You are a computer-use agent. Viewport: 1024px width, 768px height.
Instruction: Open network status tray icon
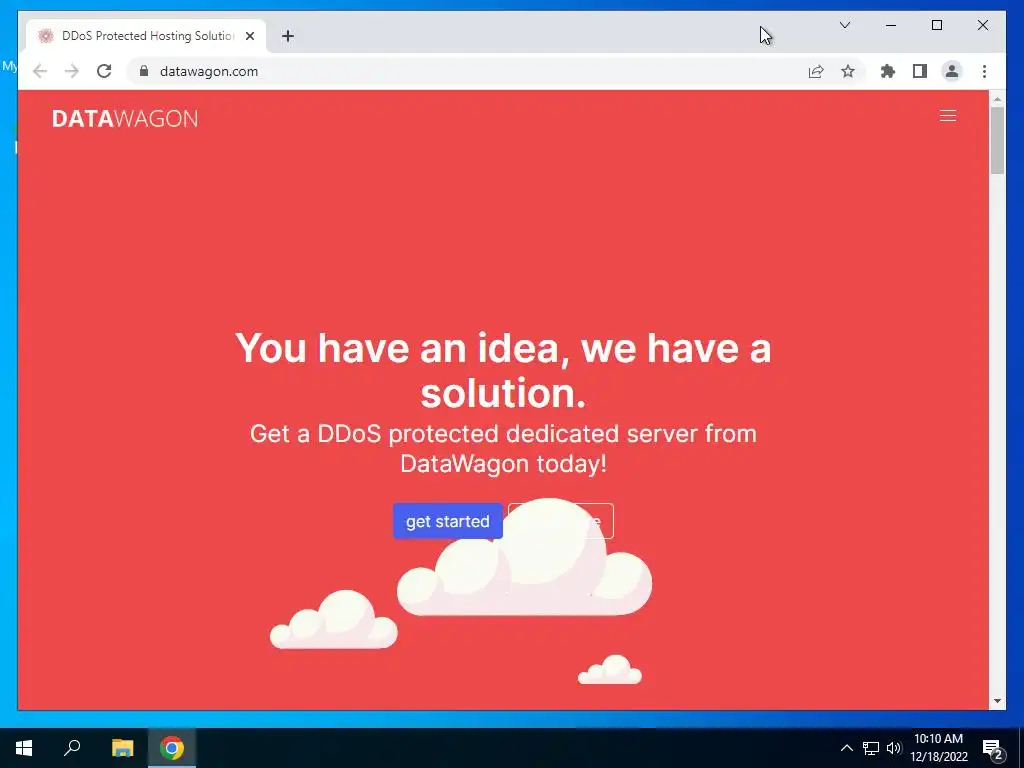pyautogui.click(x=871, y=748)
